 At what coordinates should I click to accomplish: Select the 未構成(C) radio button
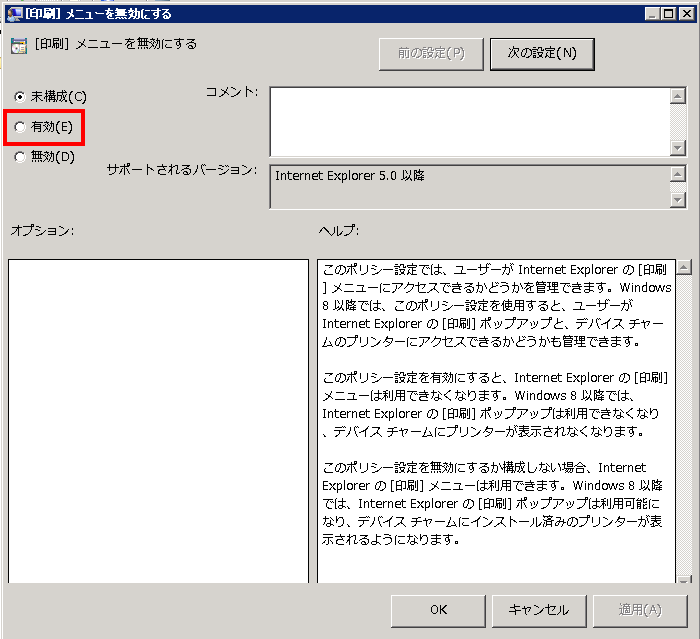point(20,97)
